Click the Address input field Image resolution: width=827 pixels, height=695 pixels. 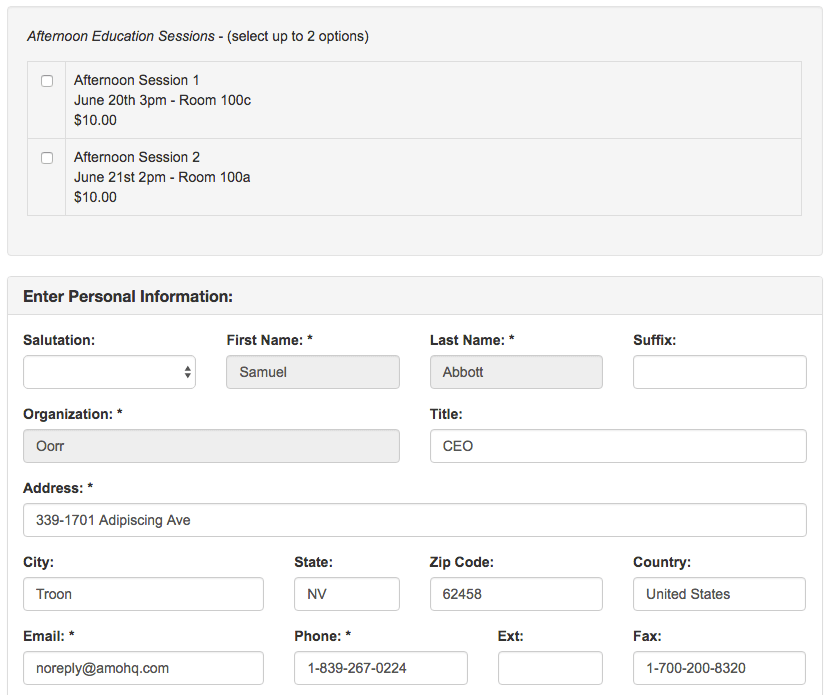(x=414, y=520)
